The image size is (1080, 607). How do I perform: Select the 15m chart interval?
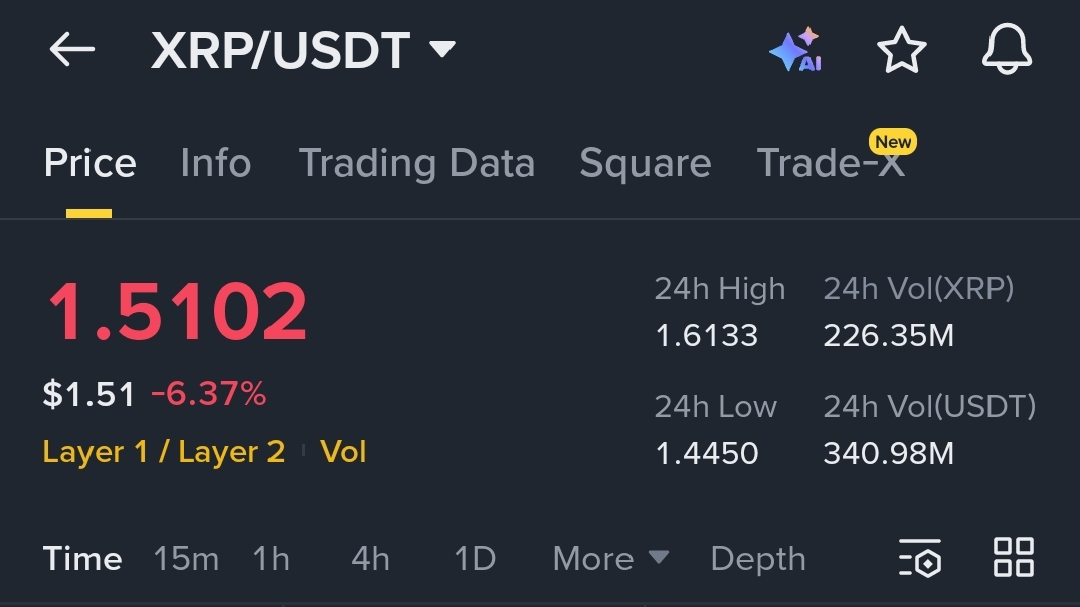point(186,558)
